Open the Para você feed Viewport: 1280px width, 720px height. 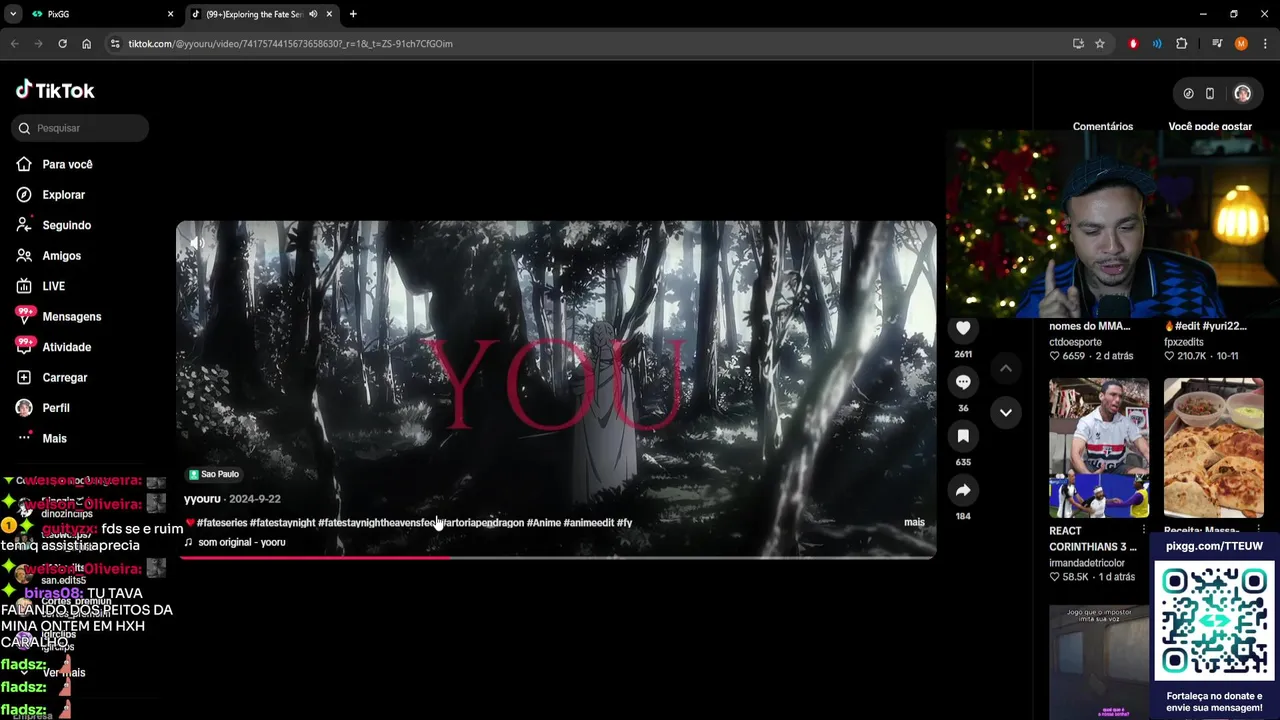pos(67,164)
